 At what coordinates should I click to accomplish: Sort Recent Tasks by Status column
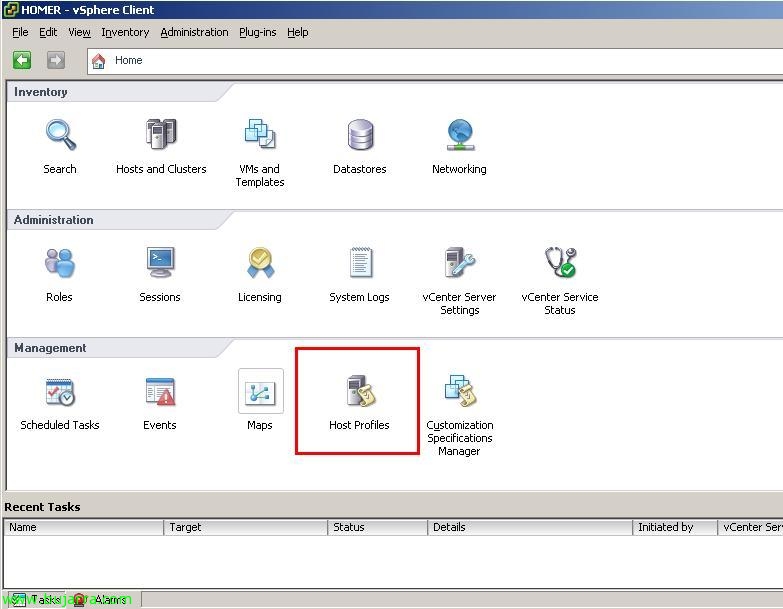coord(378,527)
